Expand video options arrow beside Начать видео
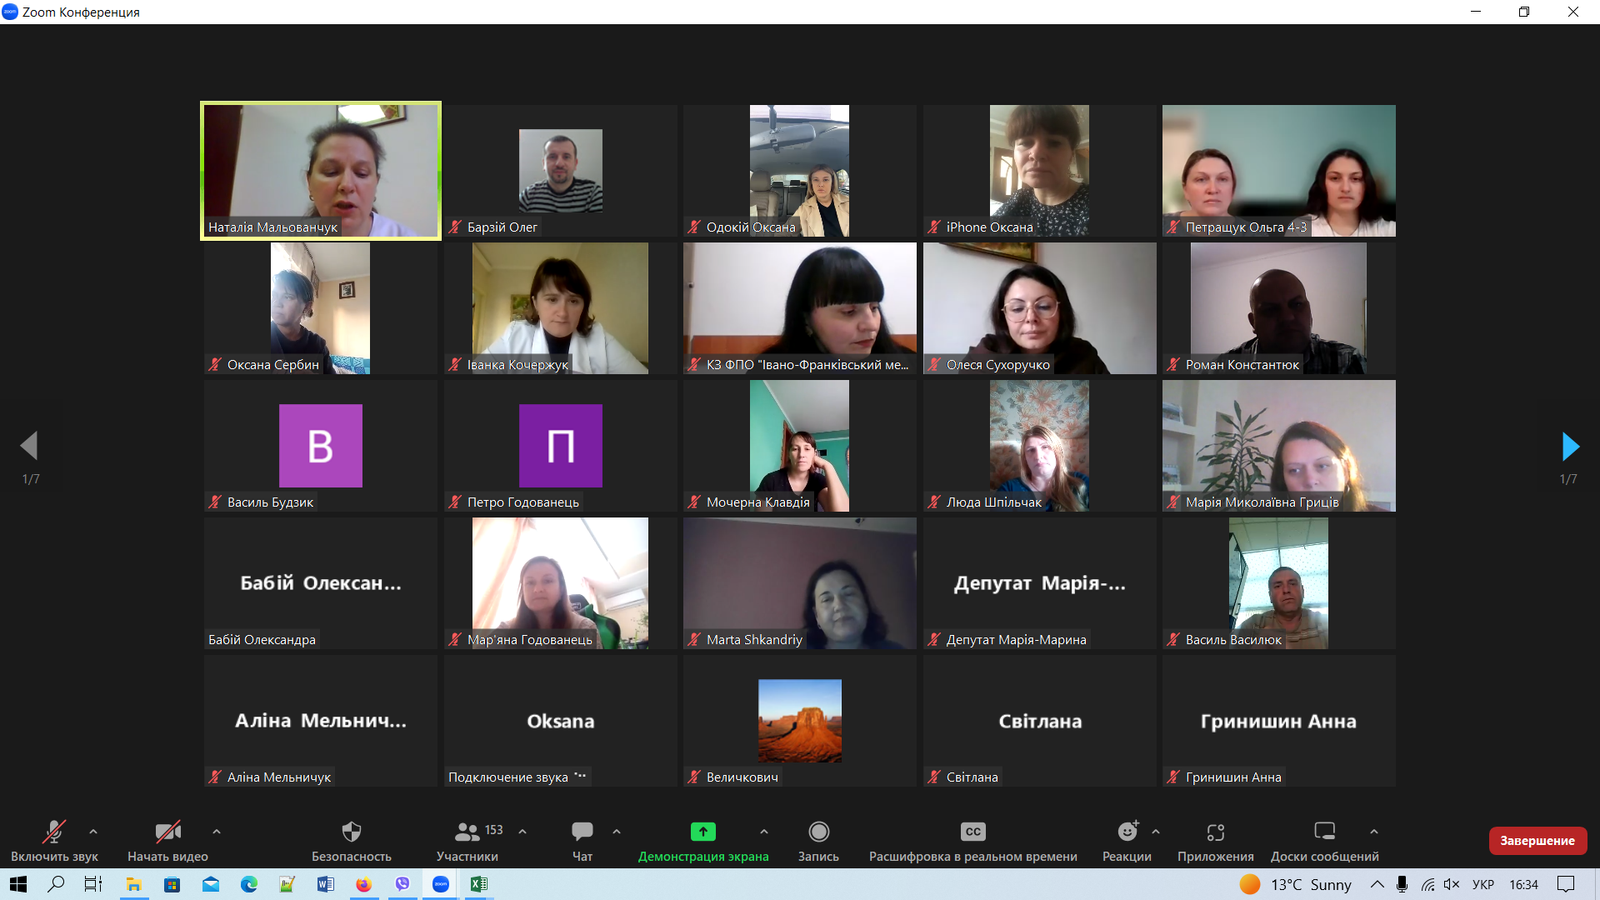This screenshot has height=900, width=1600. (216, 831)
